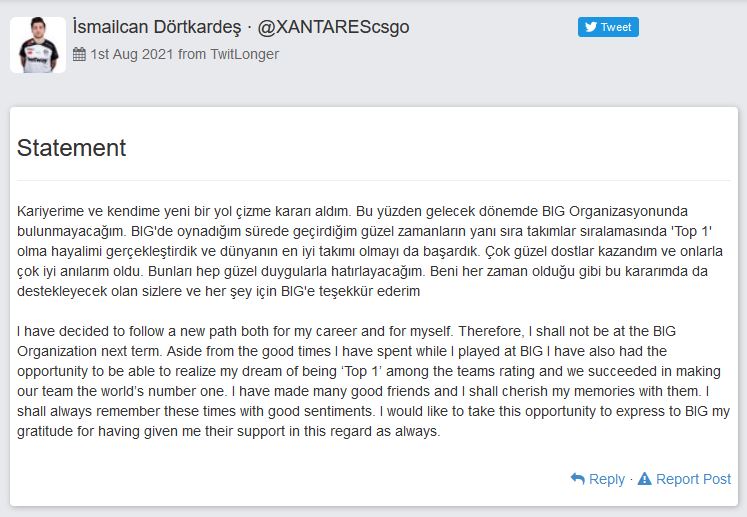
Task: Click the English paragraph starting 'I have decided'
Action: (374, 381)
